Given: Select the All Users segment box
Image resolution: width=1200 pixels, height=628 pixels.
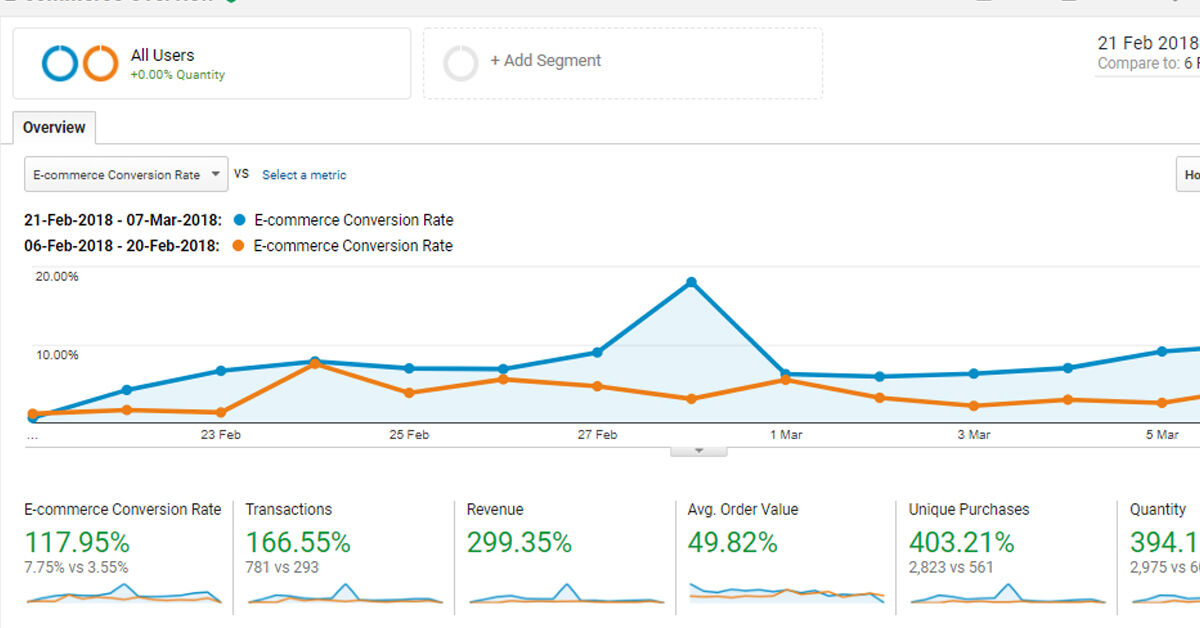Looking at the screenshot, I should [212, 63].
